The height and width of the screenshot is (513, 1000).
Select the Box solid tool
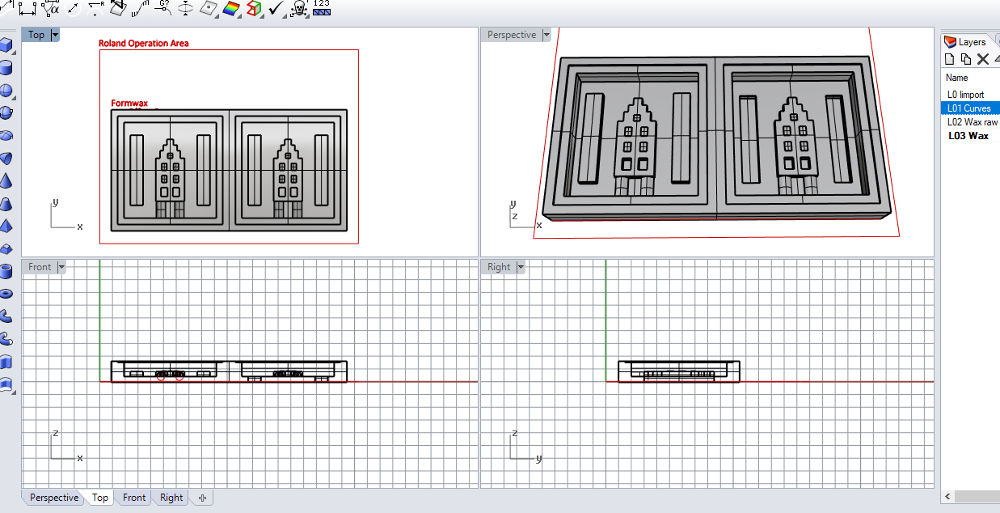pos(6,45)
